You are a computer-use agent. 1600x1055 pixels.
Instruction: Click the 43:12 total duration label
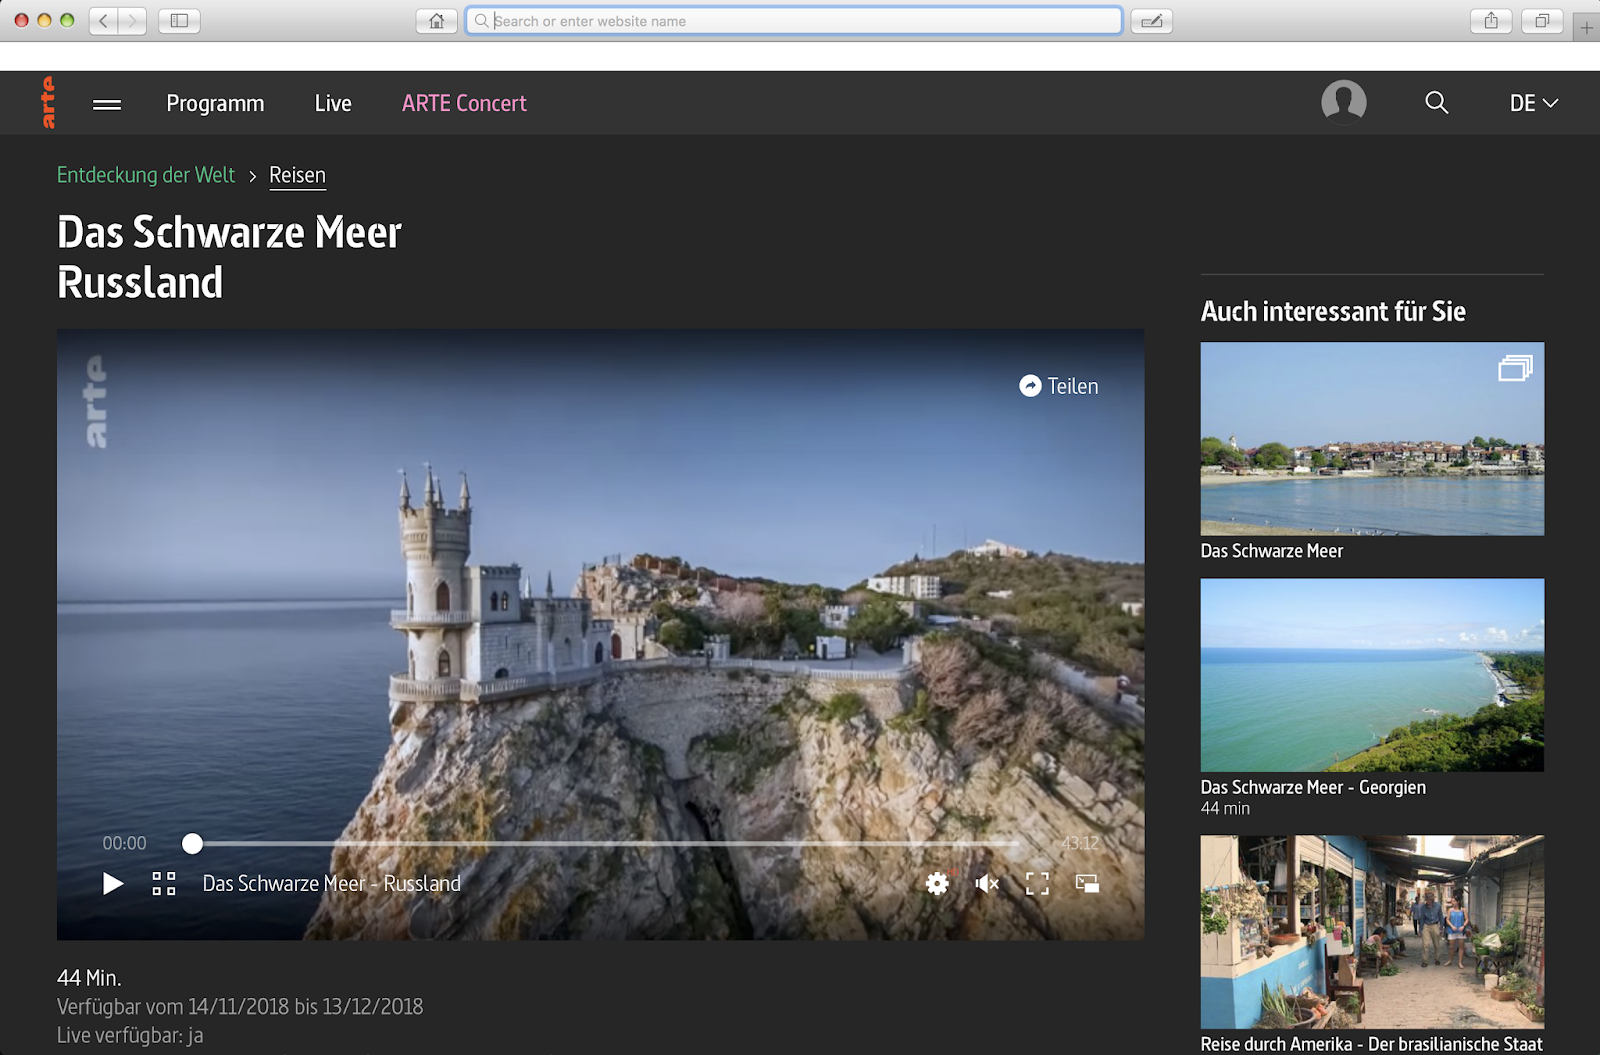[x=1080, y=843]
